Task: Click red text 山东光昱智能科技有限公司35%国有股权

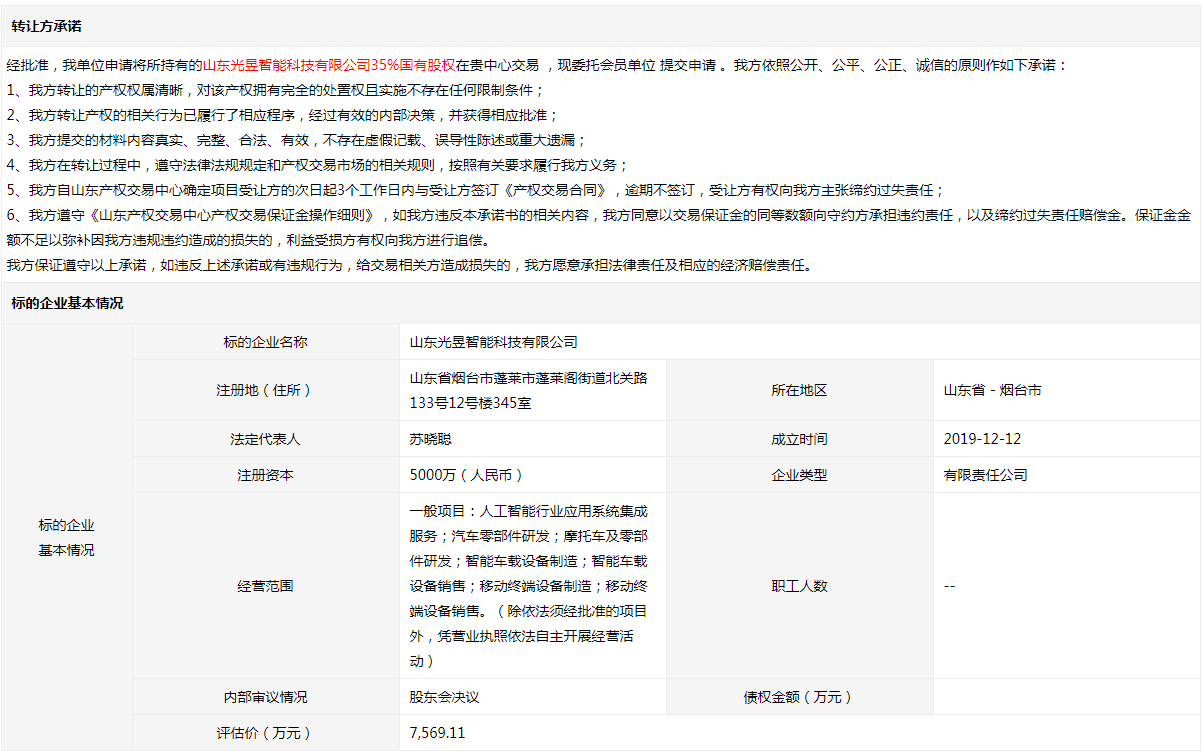Action: (x=329, y=65)
